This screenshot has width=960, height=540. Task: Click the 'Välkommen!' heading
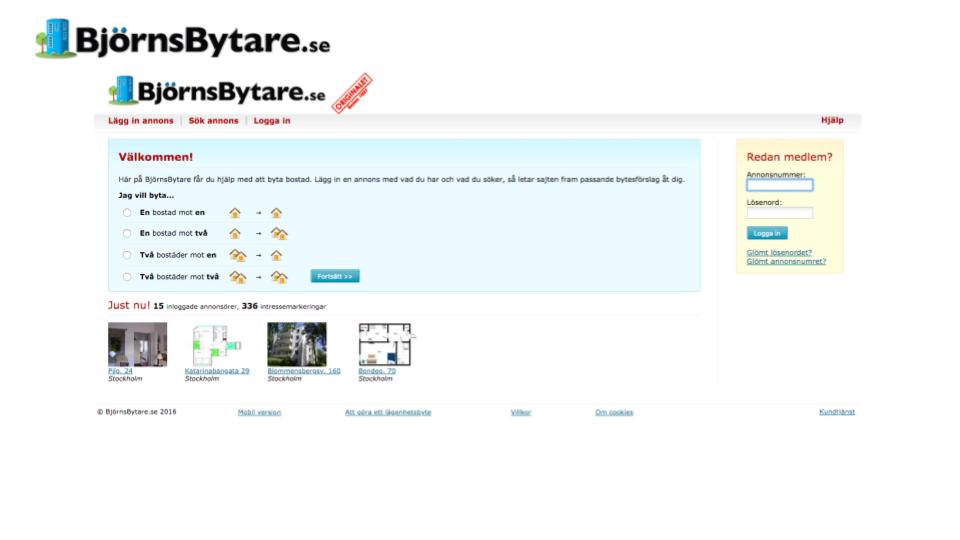[x=156, y=157]
